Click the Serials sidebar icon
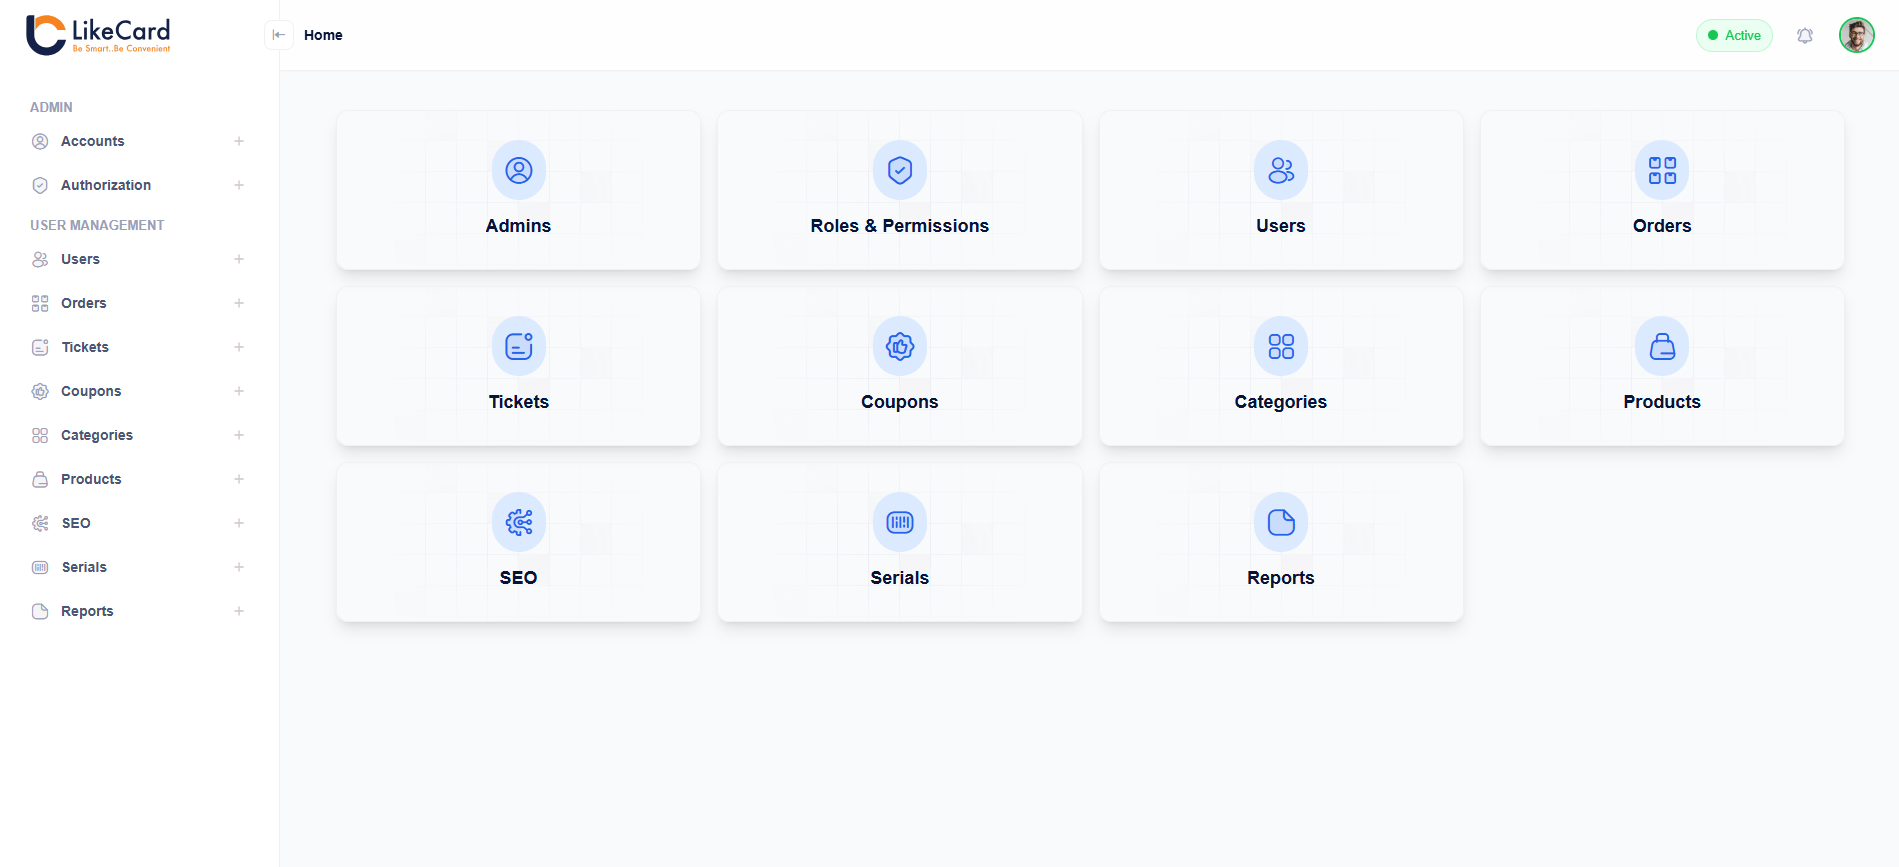The width and height of the screenshot is (1899, 867). (x=40, y=567)
